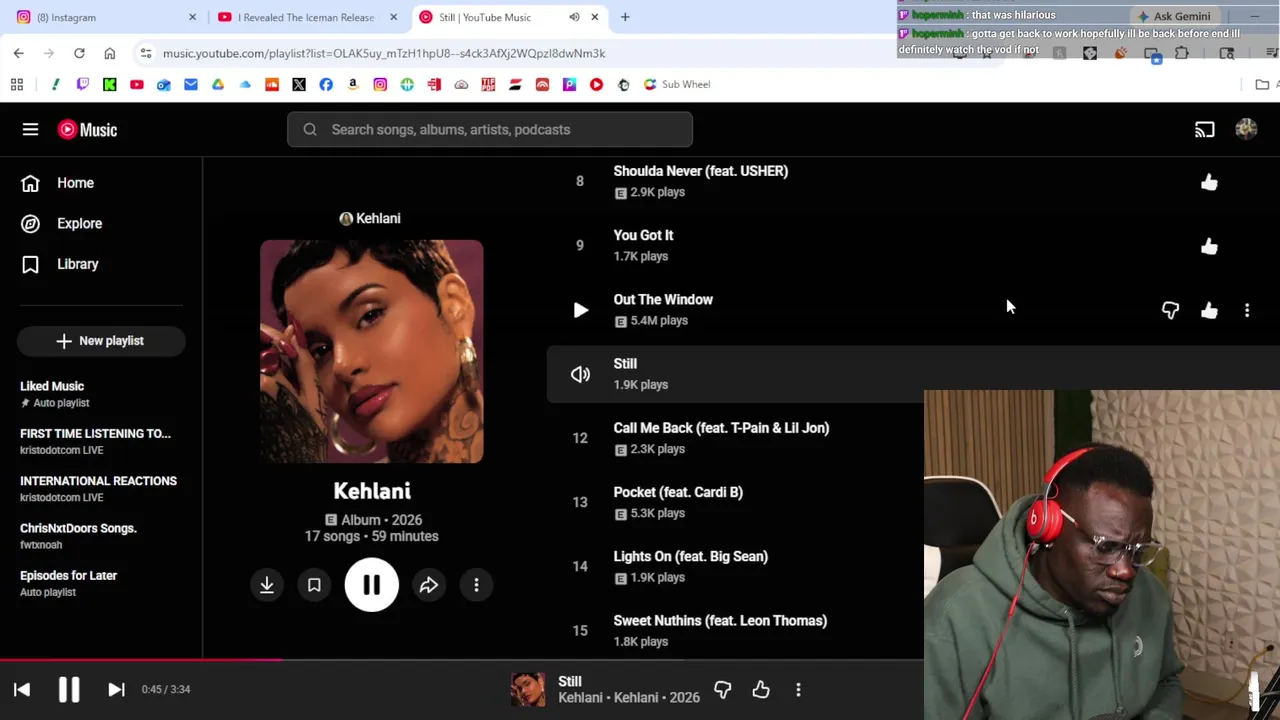Select Call Me Back (feat. T-Pain & Lil Jon)

coord(721,428)
